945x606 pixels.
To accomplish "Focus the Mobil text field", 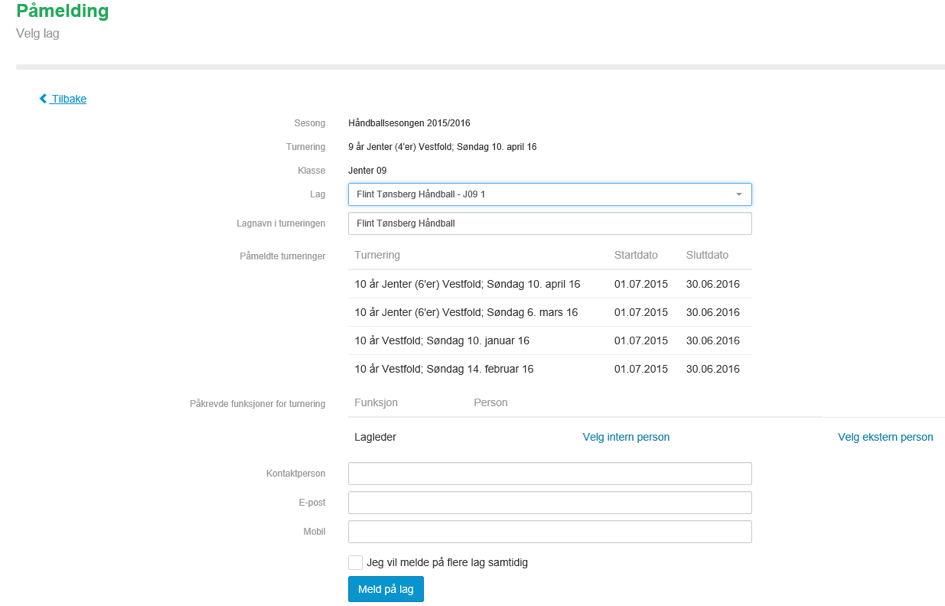I will coord(549,531).
